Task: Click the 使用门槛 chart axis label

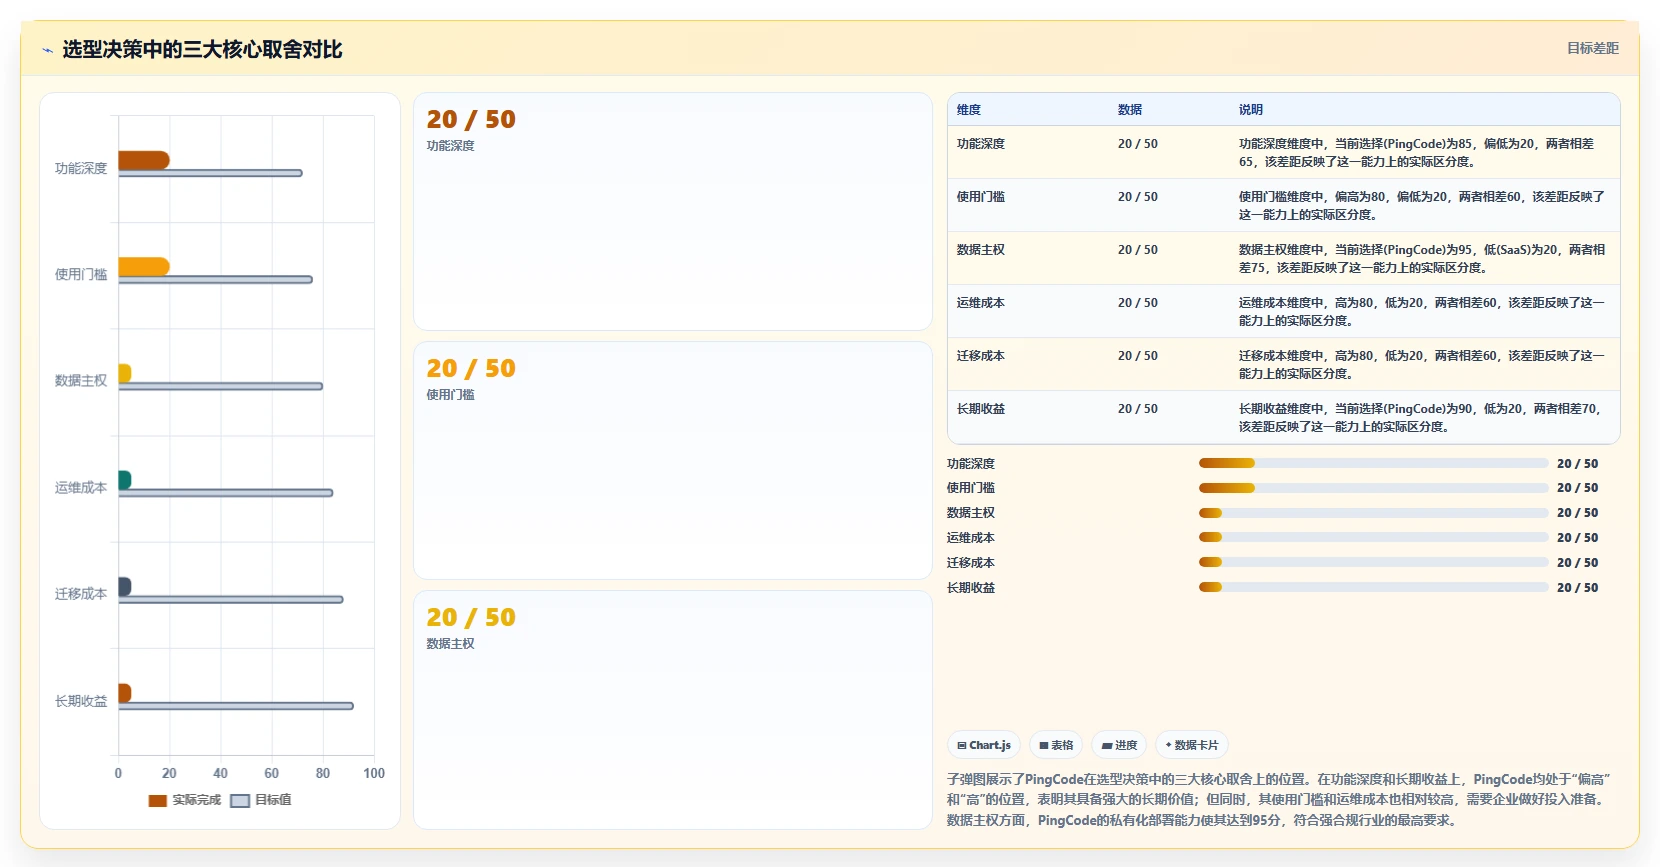Action: (x=81, y=274)
